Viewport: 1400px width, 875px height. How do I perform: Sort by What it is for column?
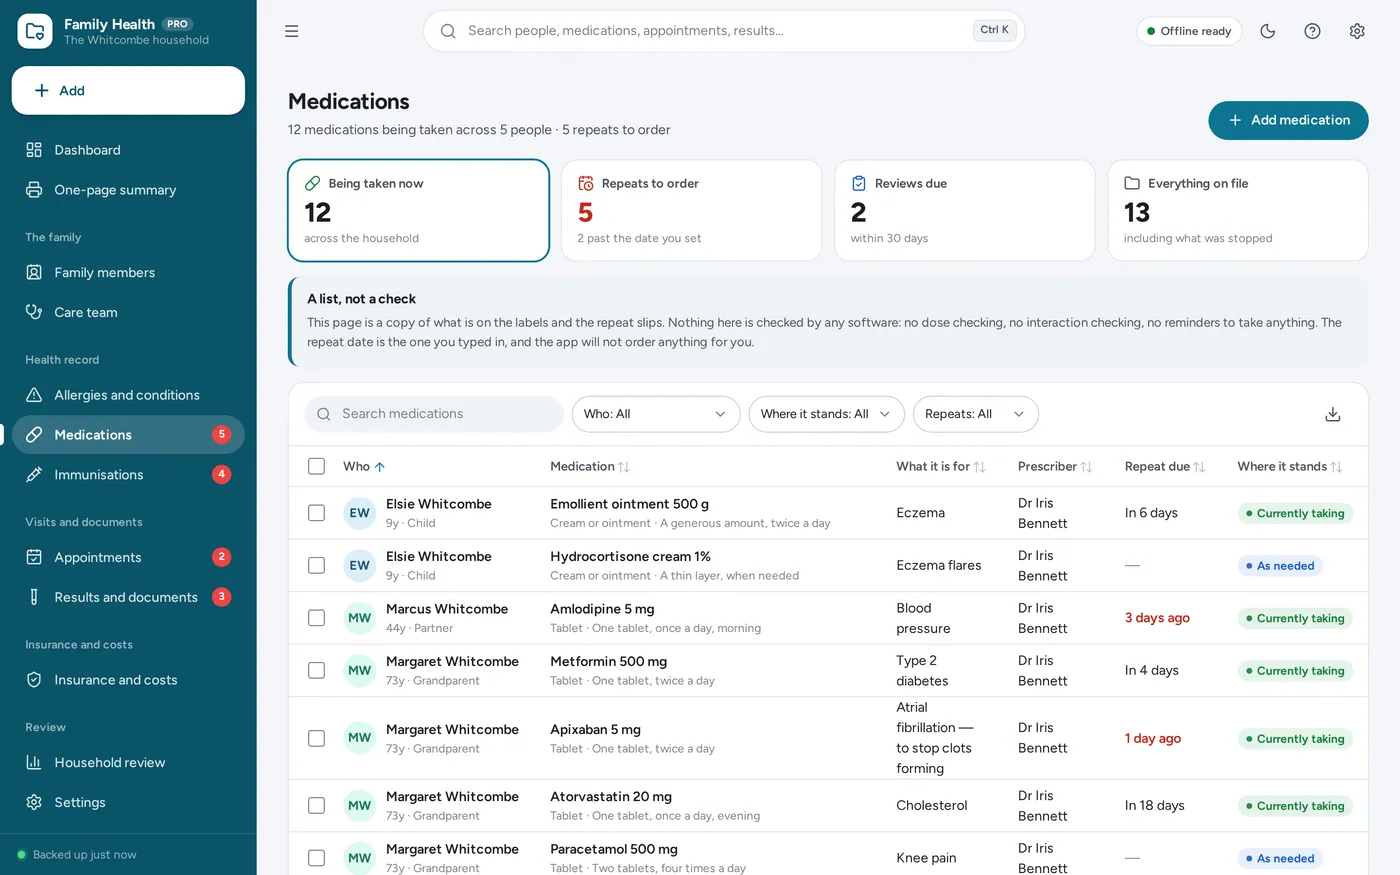pos(941,466)
